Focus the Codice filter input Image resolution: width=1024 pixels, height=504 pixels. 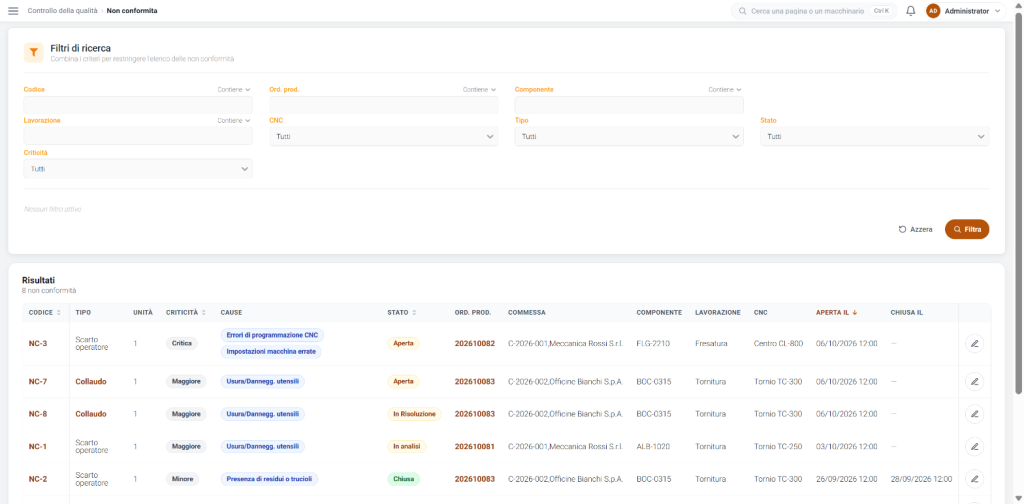[138, 105]
